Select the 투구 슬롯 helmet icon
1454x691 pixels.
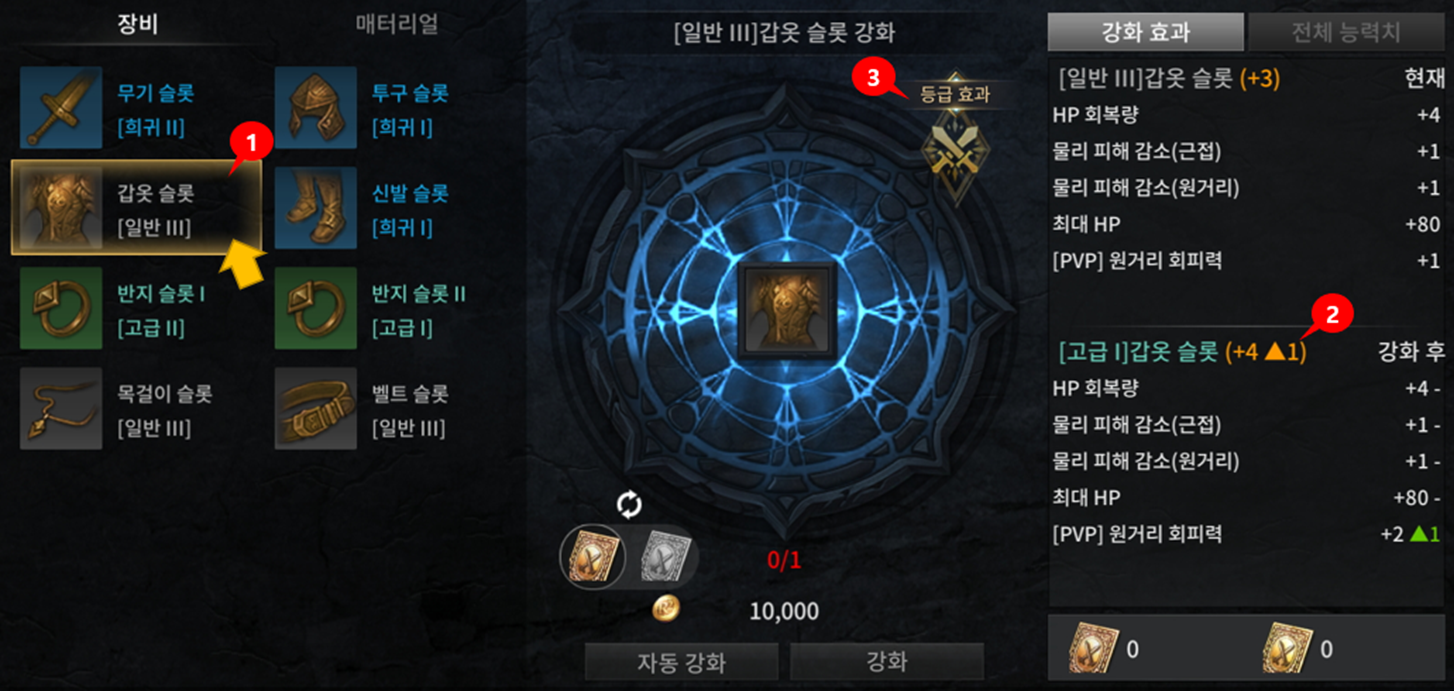click(316, 108)
